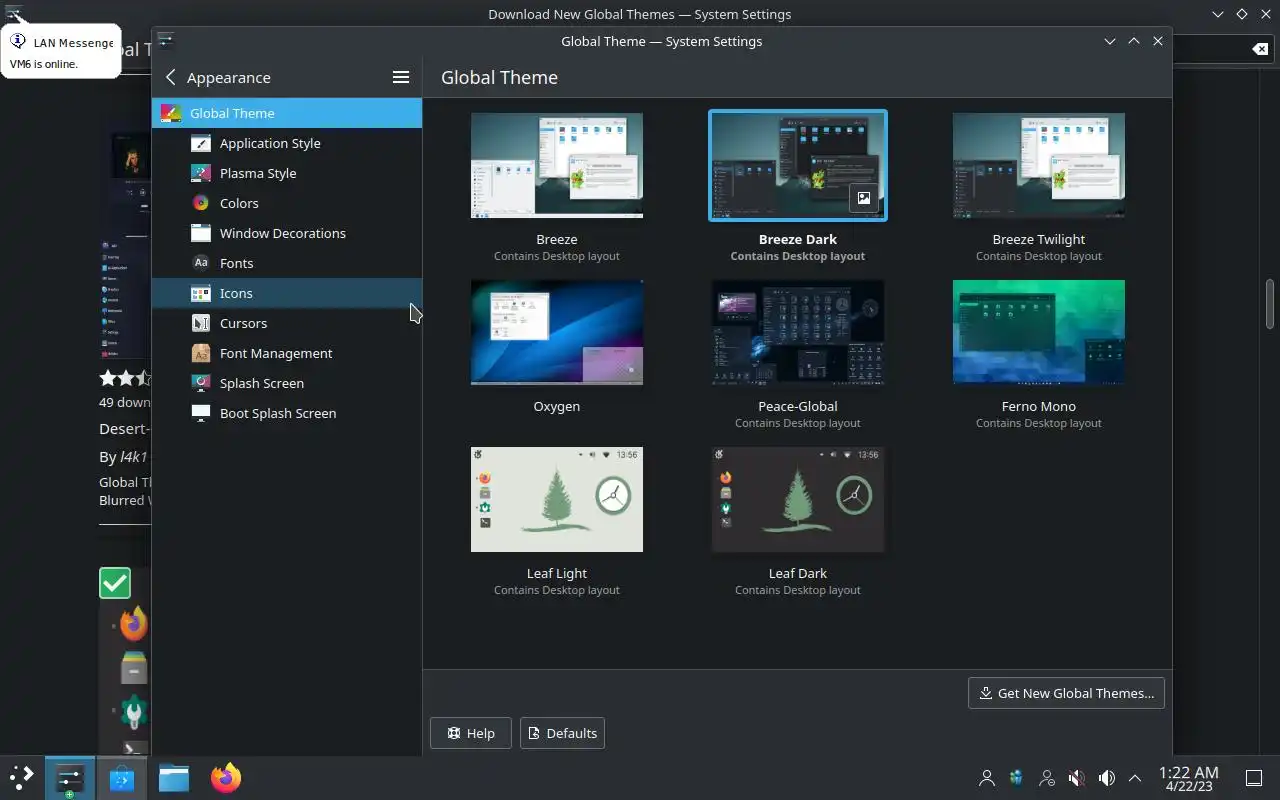This screenshot has width=1280, height=800.
Task: Switch to System Settings taskbar entry
Action: tap(69, 778)
